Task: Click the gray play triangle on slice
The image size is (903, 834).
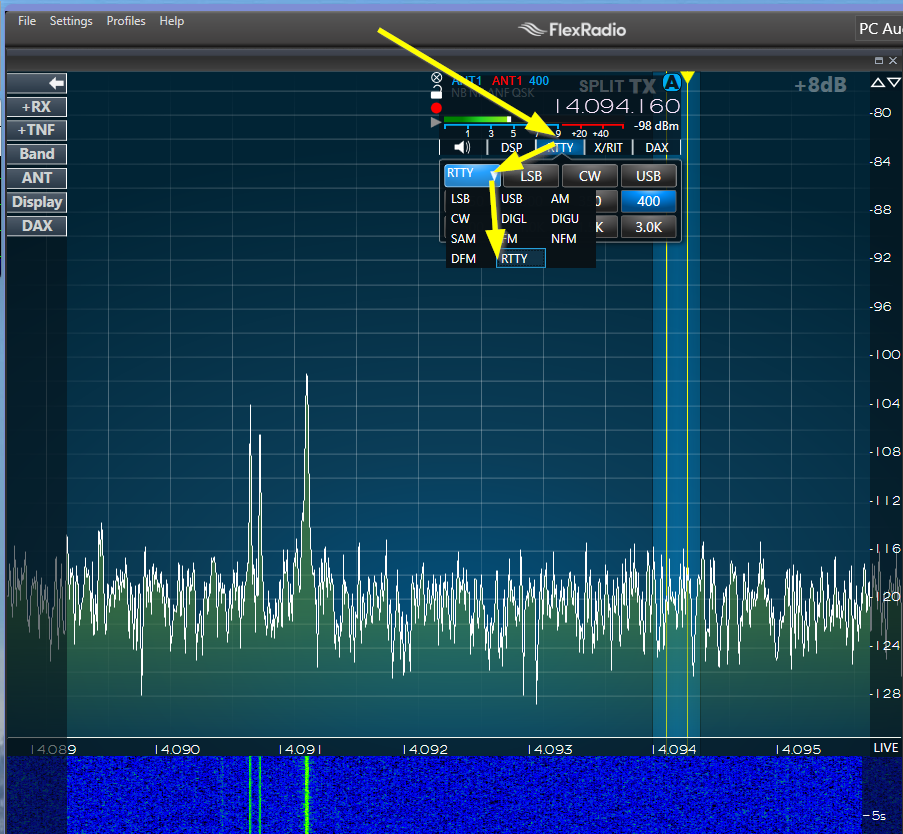Action: tap(435, 122)
